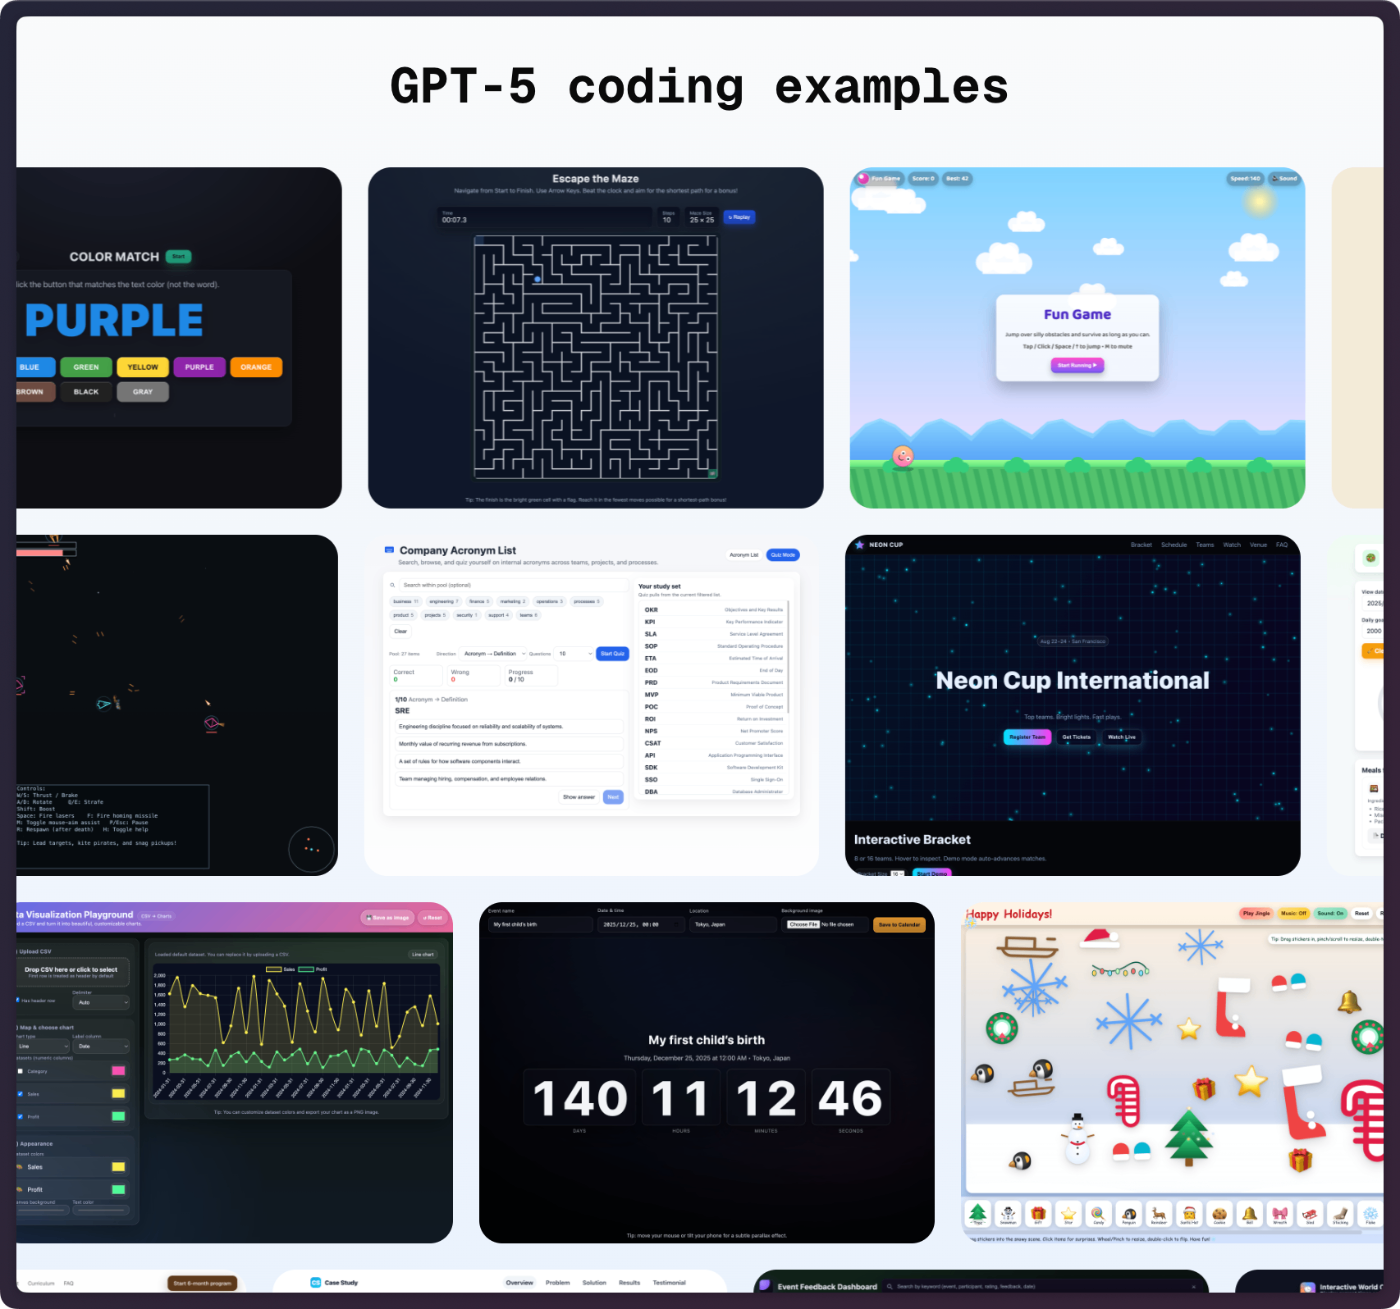Screen dimensions: 1400x1309
Task: Click Replay in Escape the Maze
Action: 739,217
